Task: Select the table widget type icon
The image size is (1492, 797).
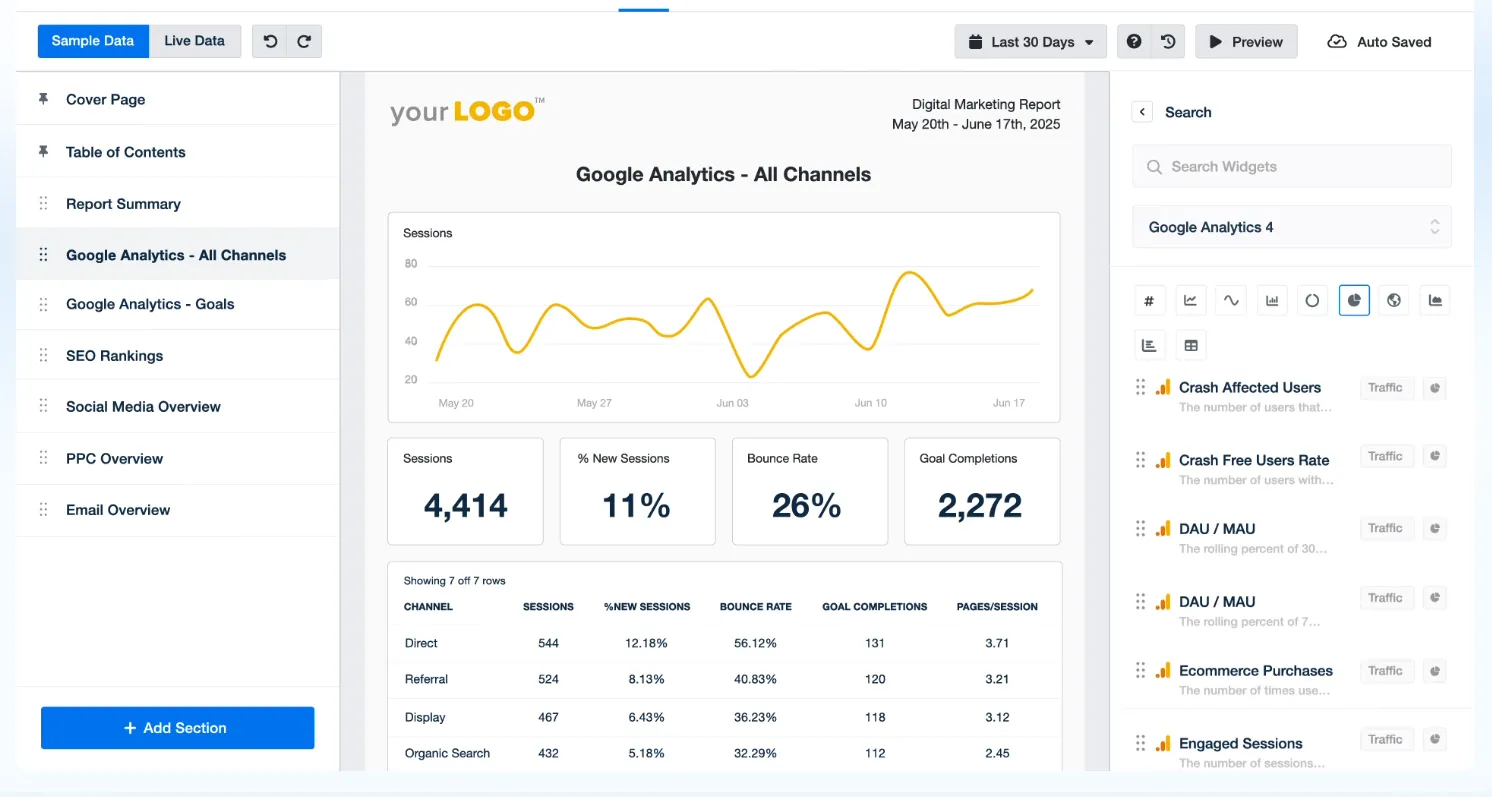Action: 1190,345
